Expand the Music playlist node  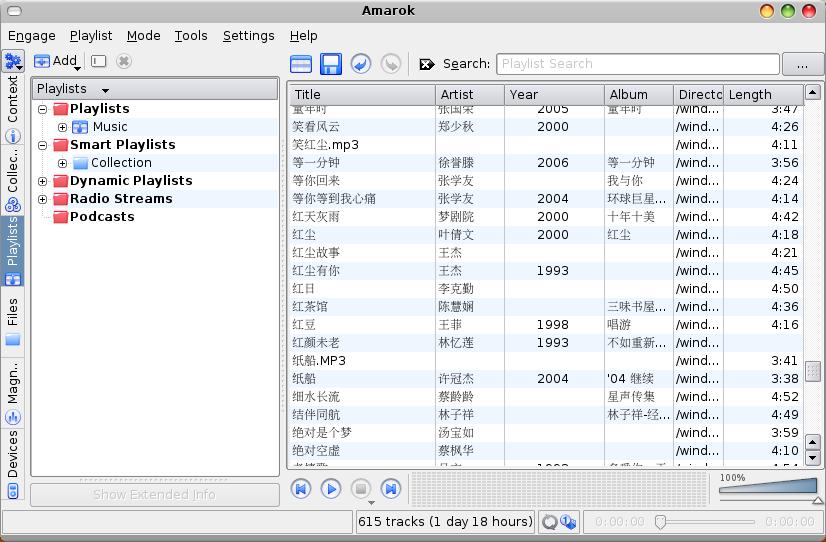62,127
